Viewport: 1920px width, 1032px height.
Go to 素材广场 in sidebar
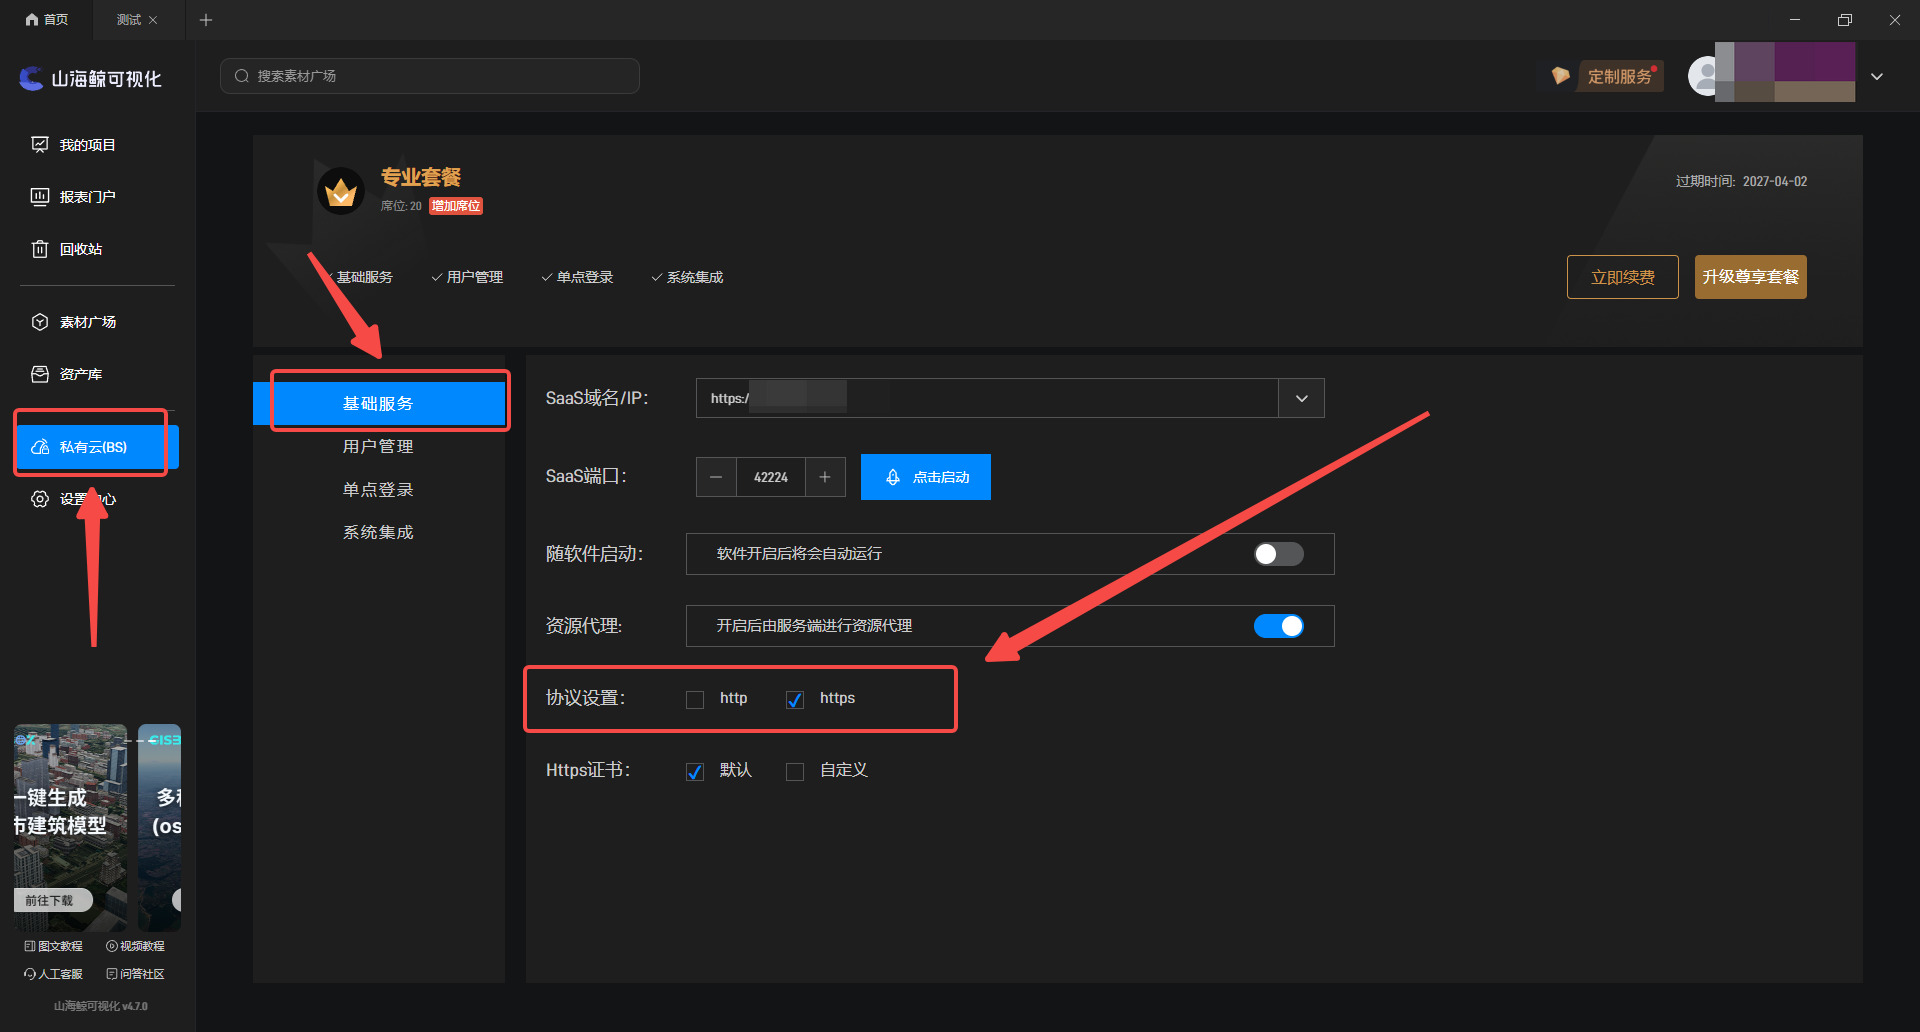(87, 322)
